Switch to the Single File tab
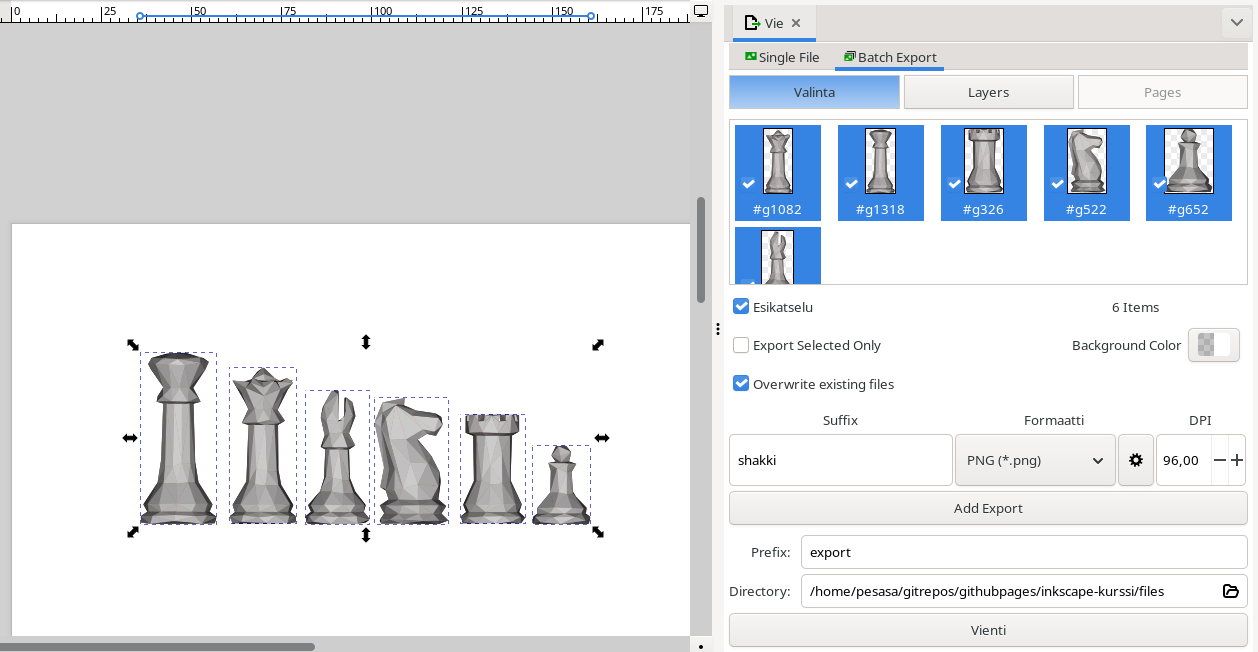The image size is (1258, 652). tap(782, 57)
